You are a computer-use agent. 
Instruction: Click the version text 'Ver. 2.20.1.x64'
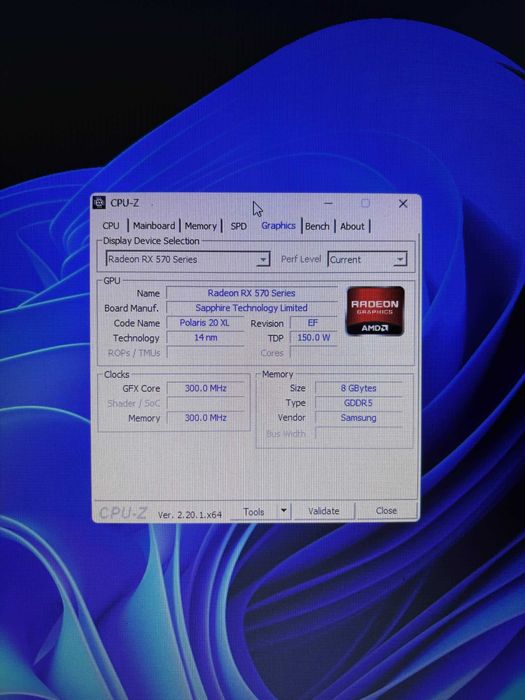pos(190,515)
